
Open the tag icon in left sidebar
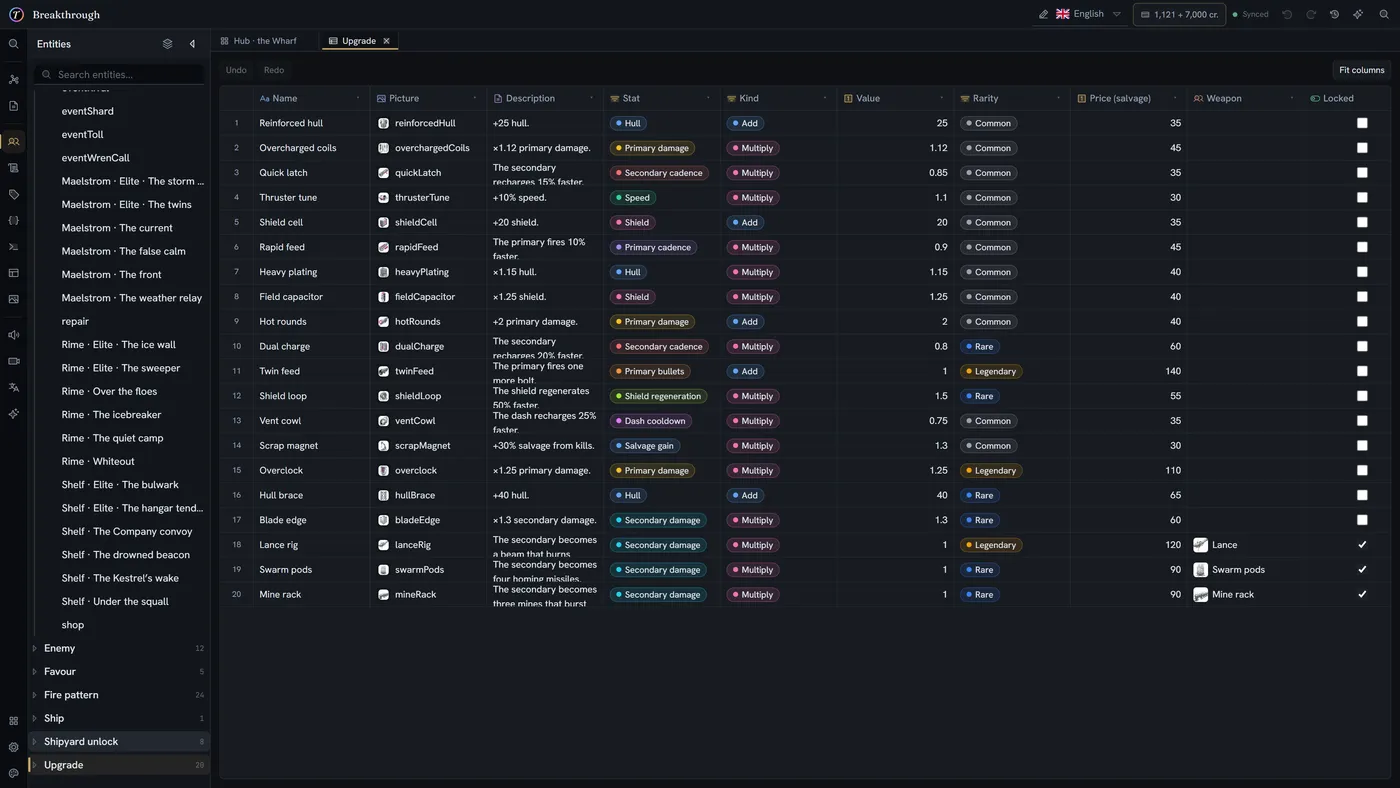click(14, 194)
